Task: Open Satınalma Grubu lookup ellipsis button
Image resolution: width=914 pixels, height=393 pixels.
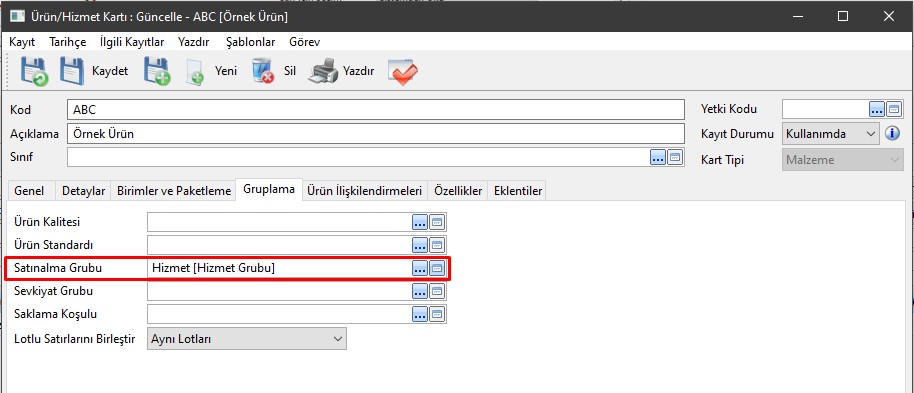Action: coord(420,268)
